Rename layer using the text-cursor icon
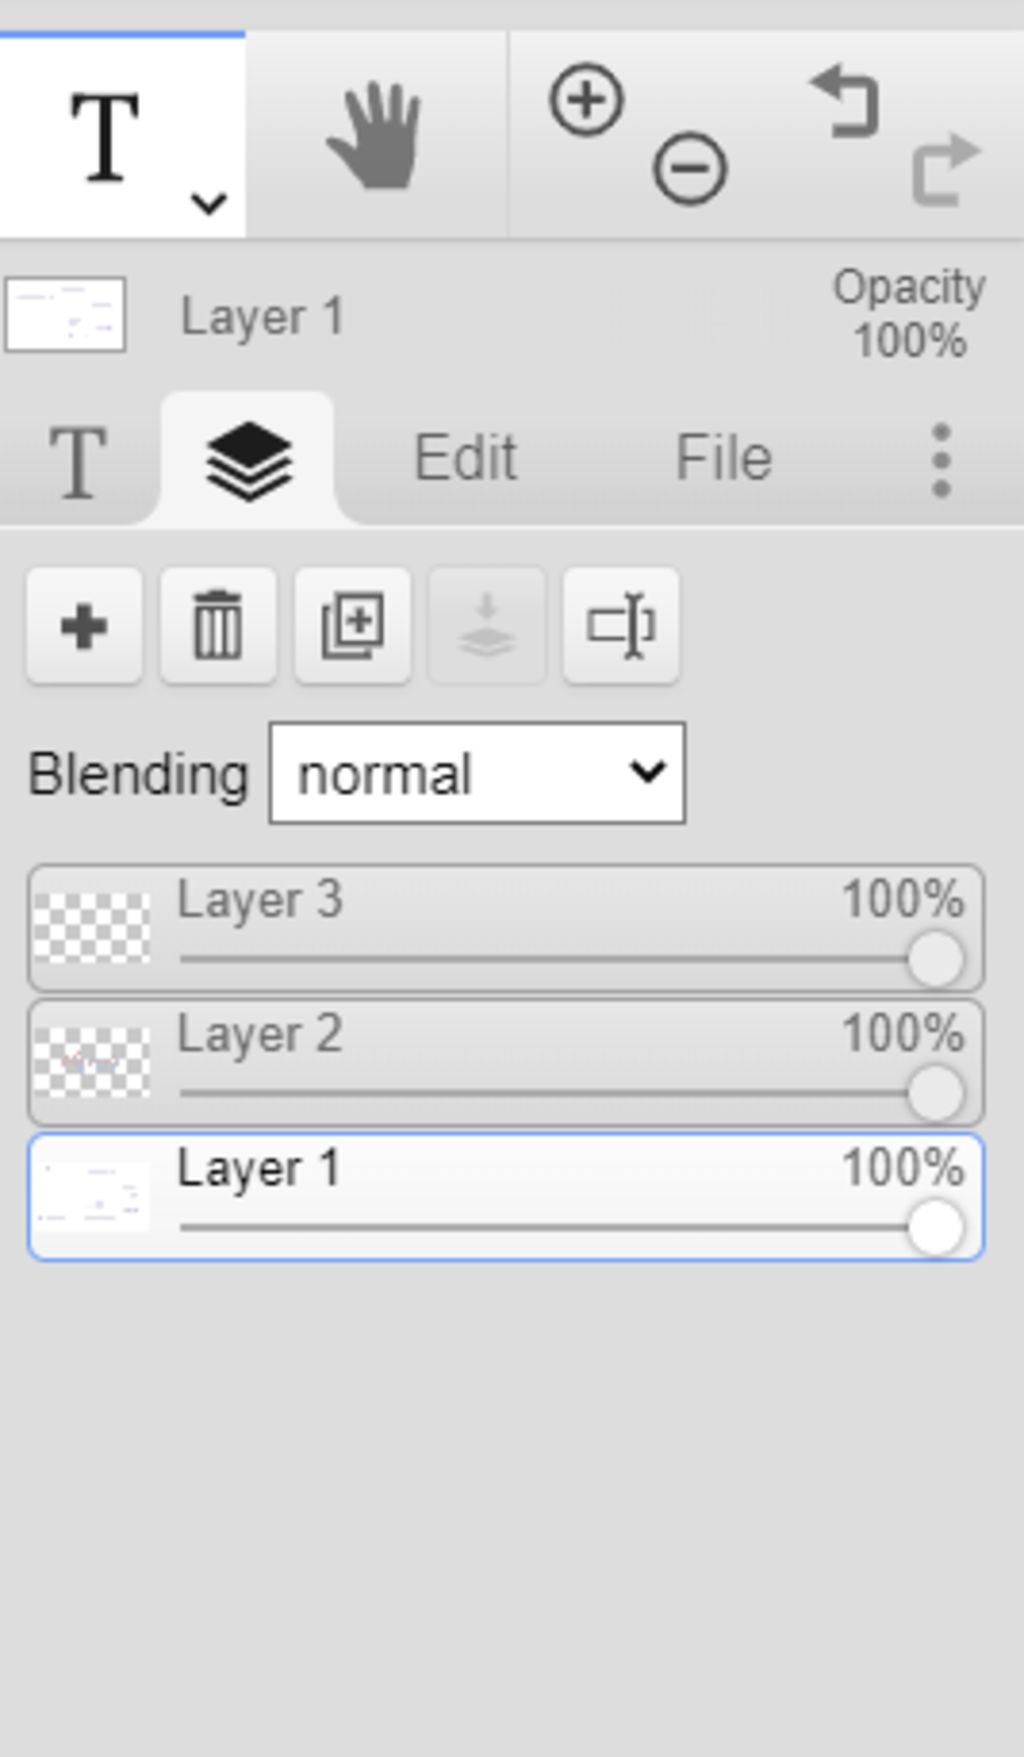 tap(621, 626)
